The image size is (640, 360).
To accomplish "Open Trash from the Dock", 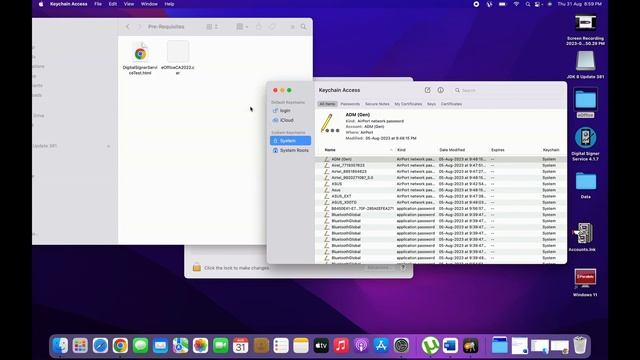I will [580, 345].
